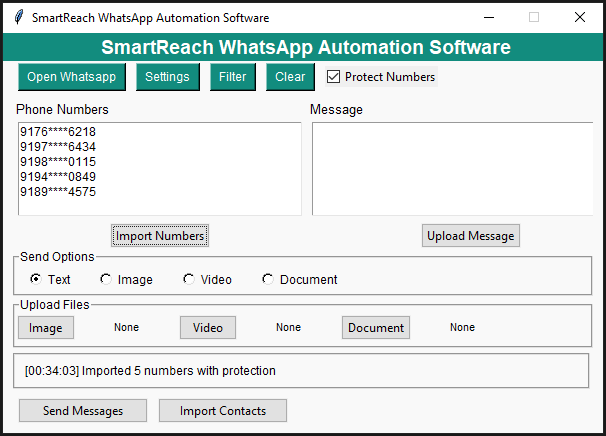Click the Document upload button

click(x=376, y=328)
